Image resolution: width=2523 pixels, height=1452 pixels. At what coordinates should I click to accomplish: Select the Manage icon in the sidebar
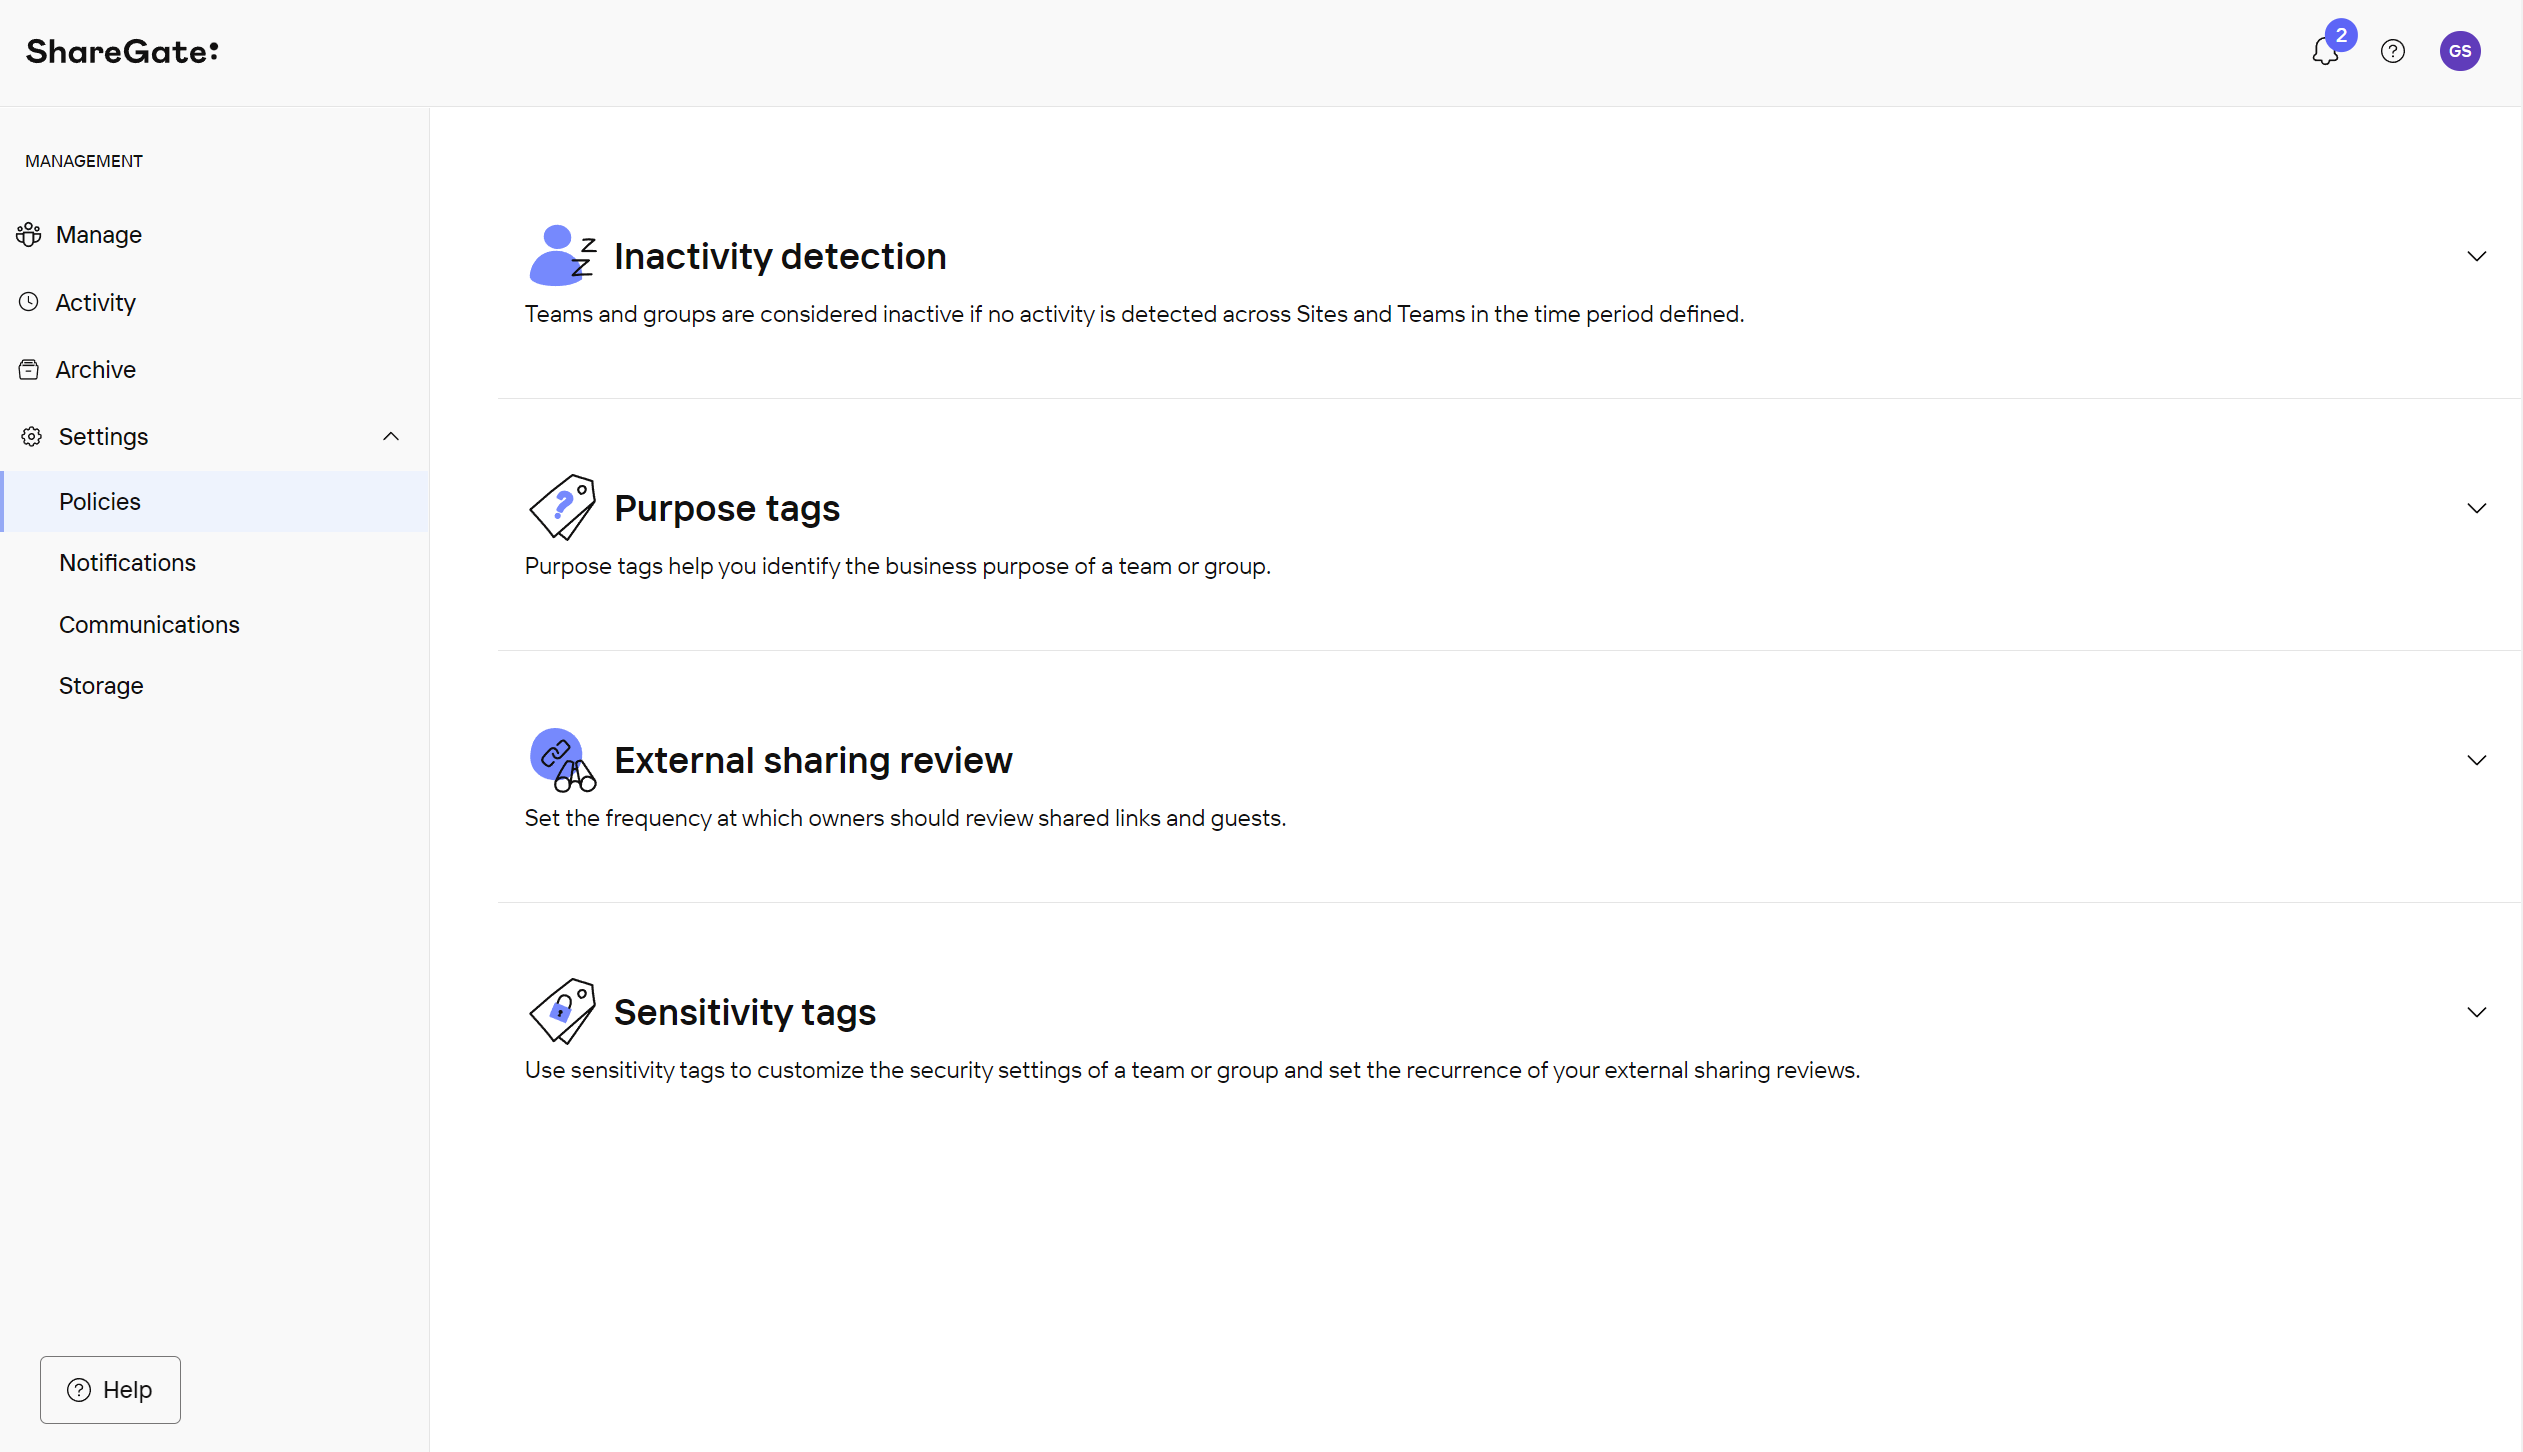pos(29,234)
